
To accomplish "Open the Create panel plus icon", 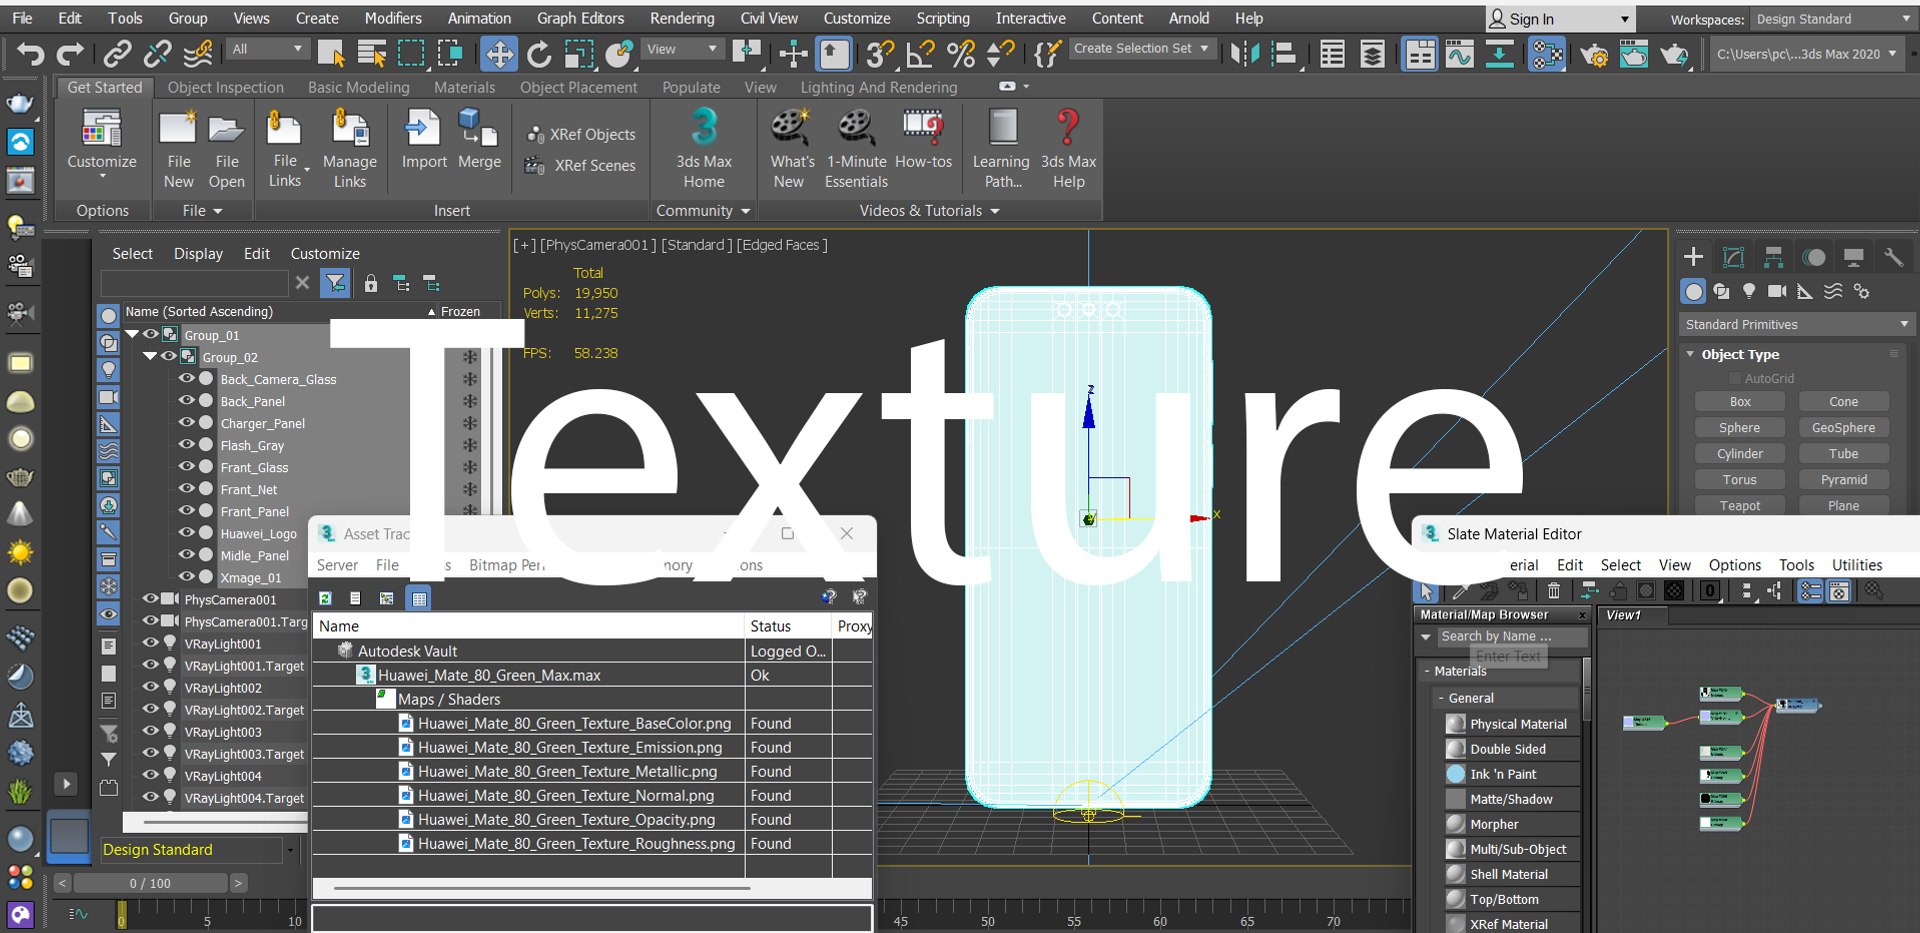I will pyautogui.click(x=1693, y=257).
